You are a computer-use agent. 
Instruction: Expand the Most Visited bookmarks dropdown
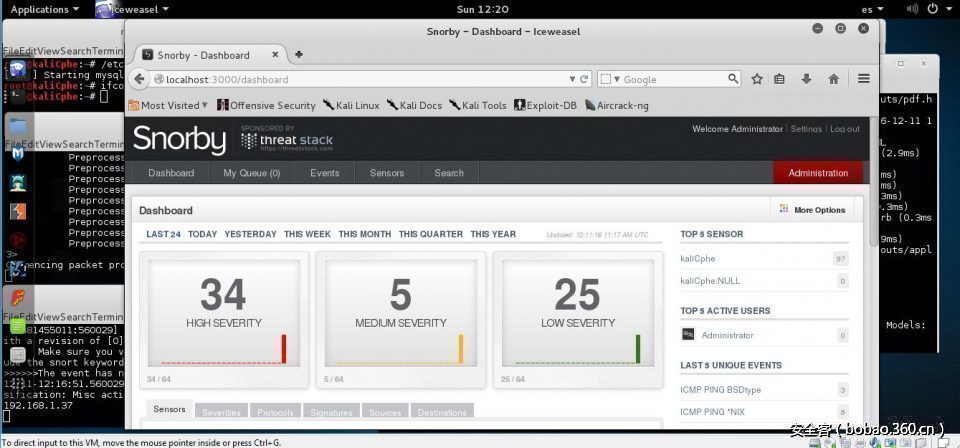168,105
